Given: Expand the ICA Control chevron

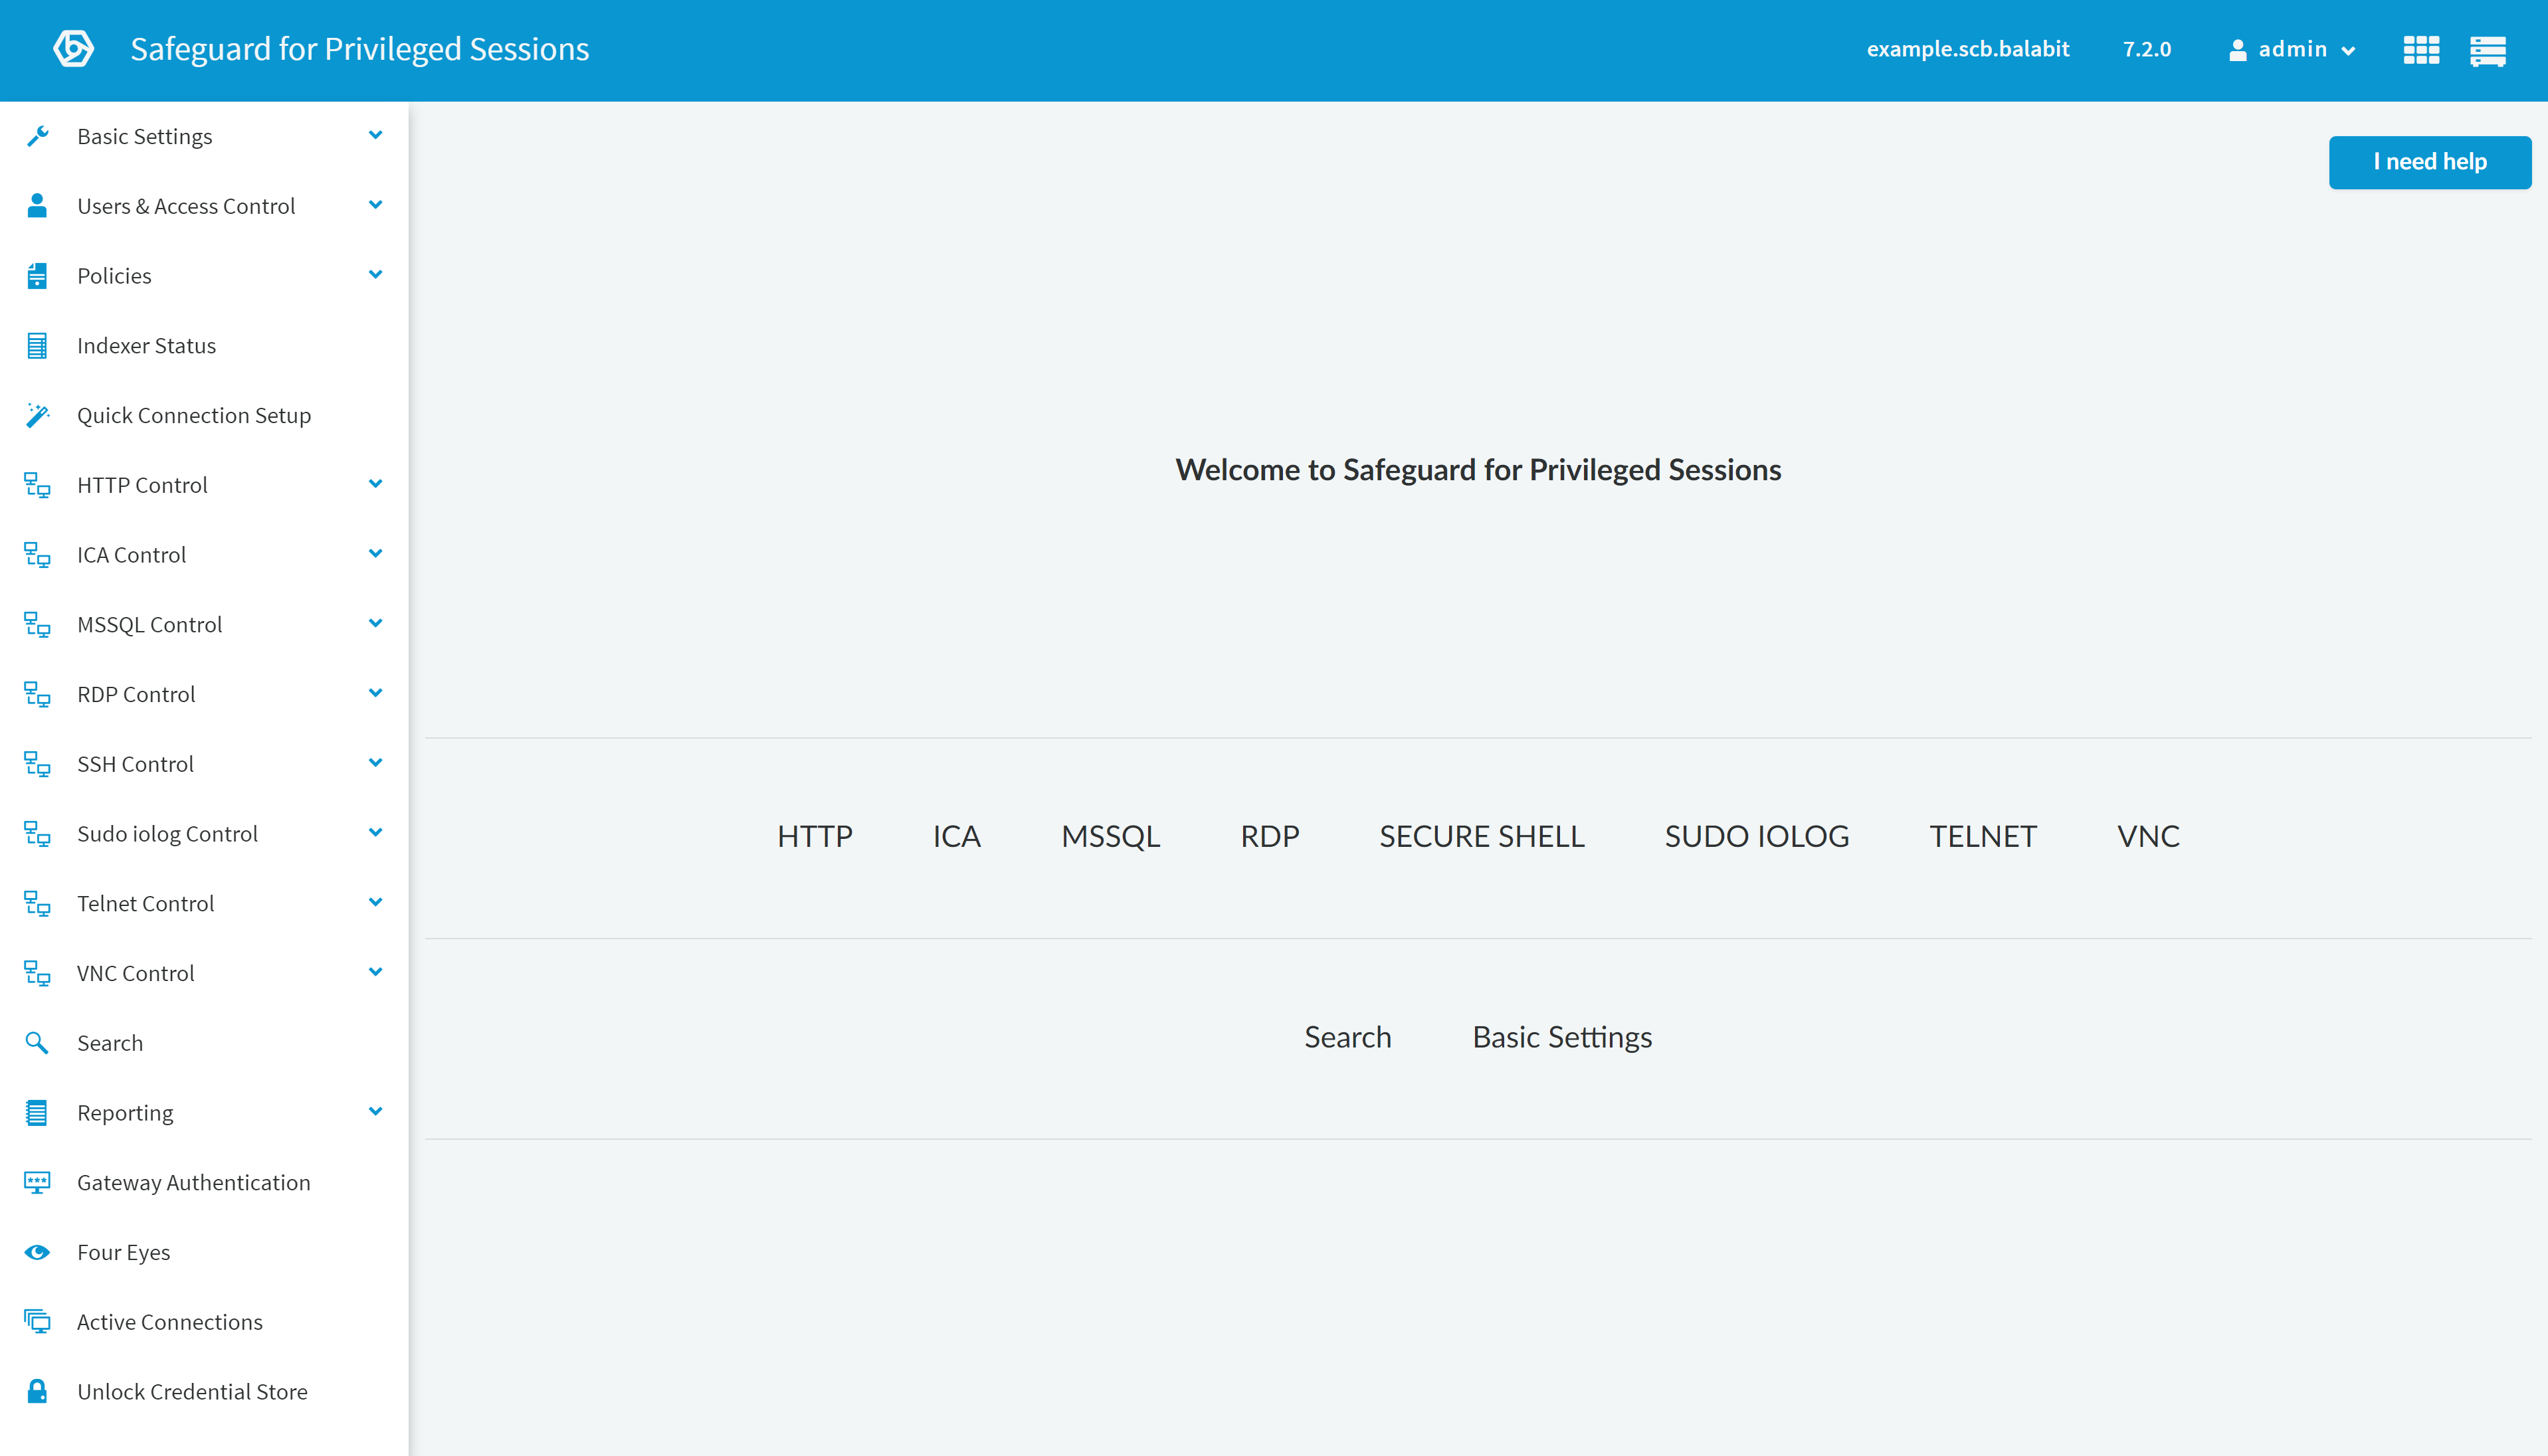Looking at the screenshot, I should click(375, 554).
